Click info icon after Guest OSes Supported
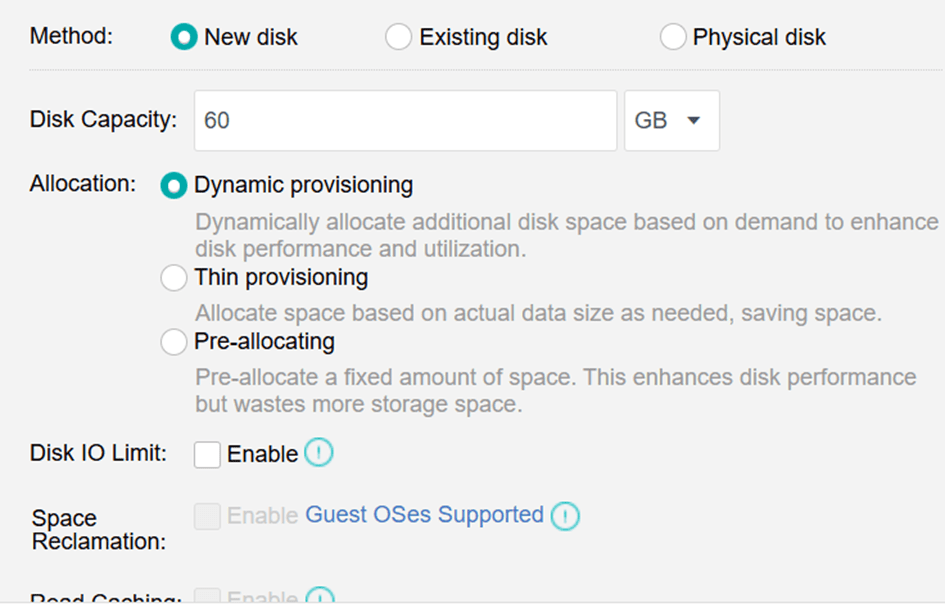The width and height of the screenshot is (945, 607). point(565,516)
